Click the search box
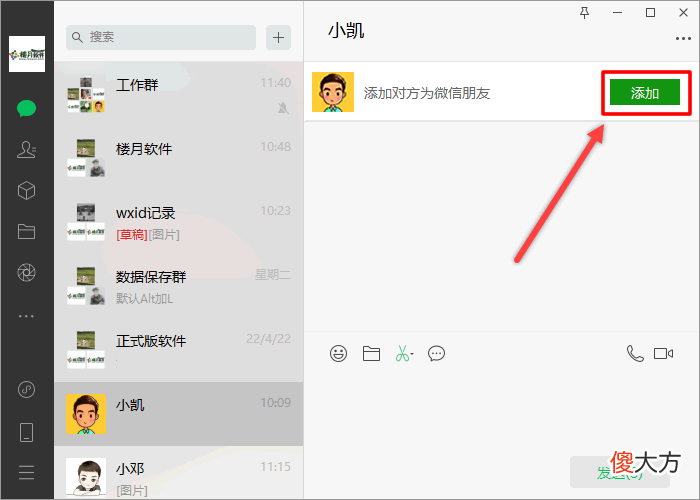Image resolution: width=700 pixels, height=500 pixels. [161, 37]
